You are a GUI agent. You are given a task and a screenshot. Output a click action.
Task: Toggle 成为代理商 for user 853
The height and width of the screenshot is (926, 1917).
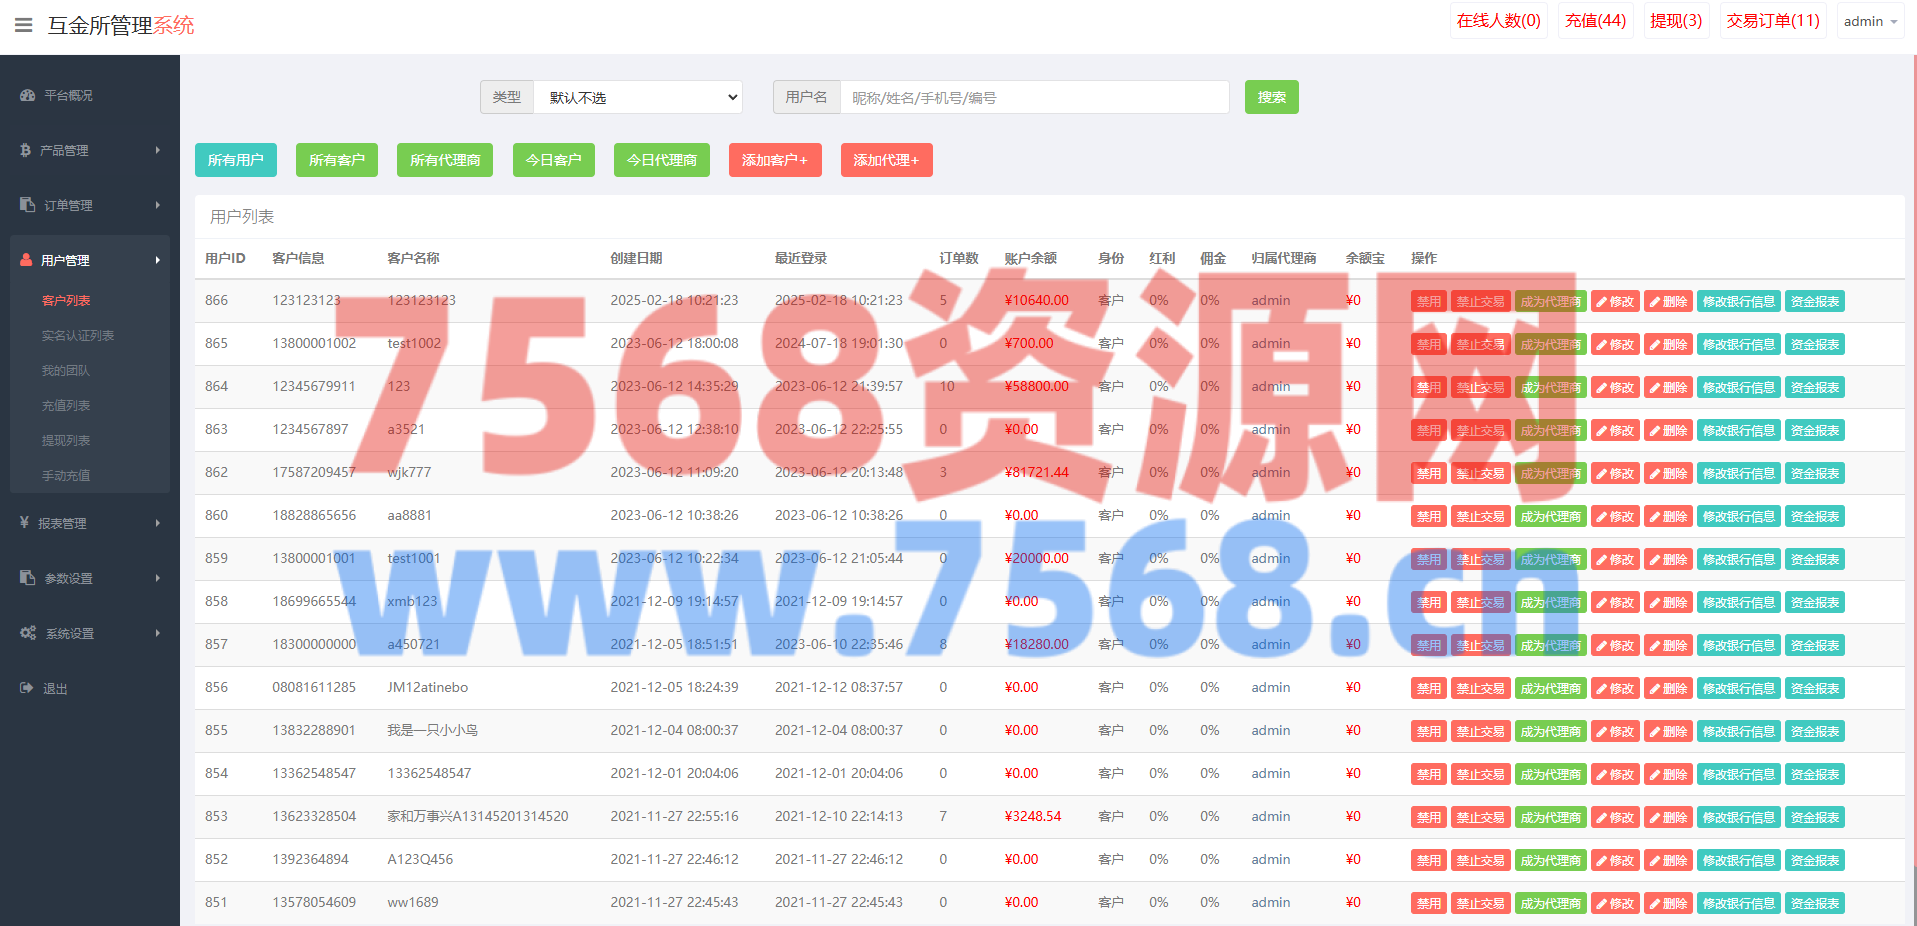[1550, 817]
